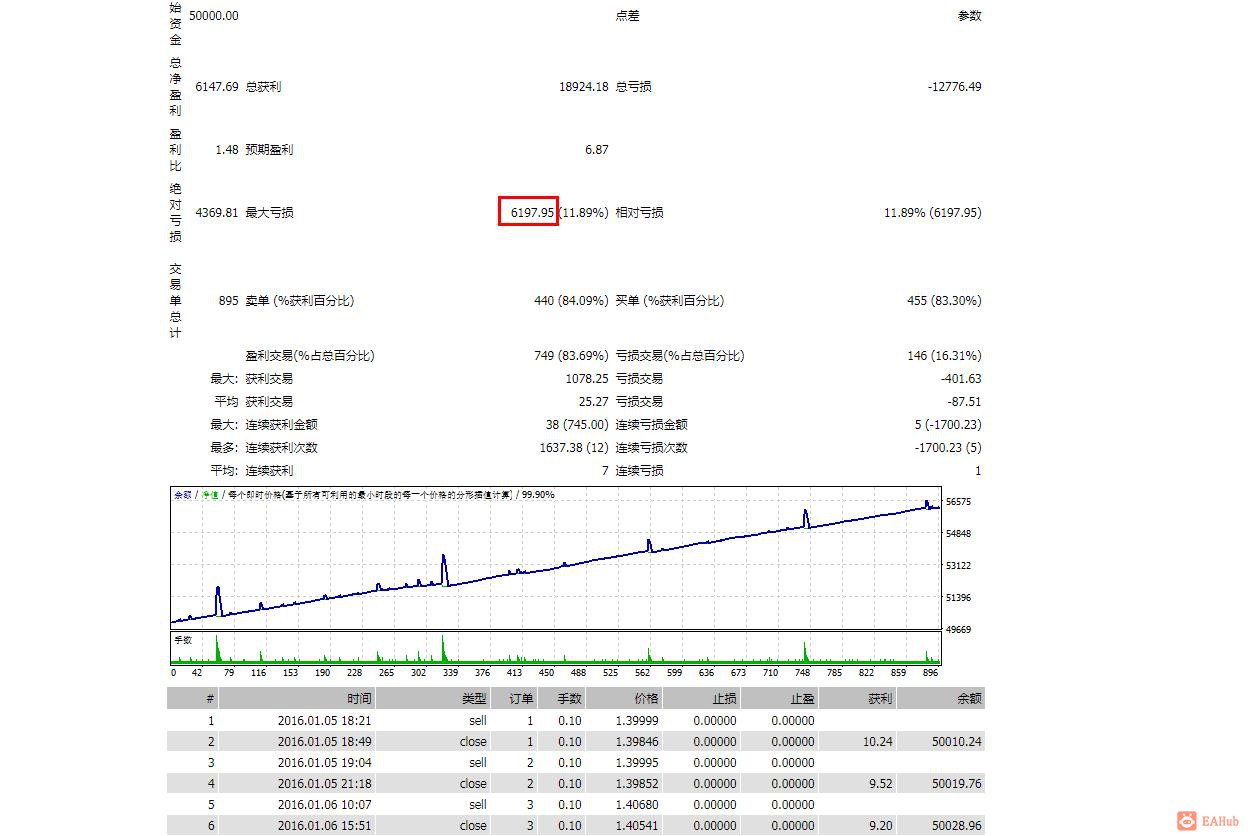Click the time cell 2016.01.05 21:18
This screenshot has height=836, width=1248.
click(325, 784)
